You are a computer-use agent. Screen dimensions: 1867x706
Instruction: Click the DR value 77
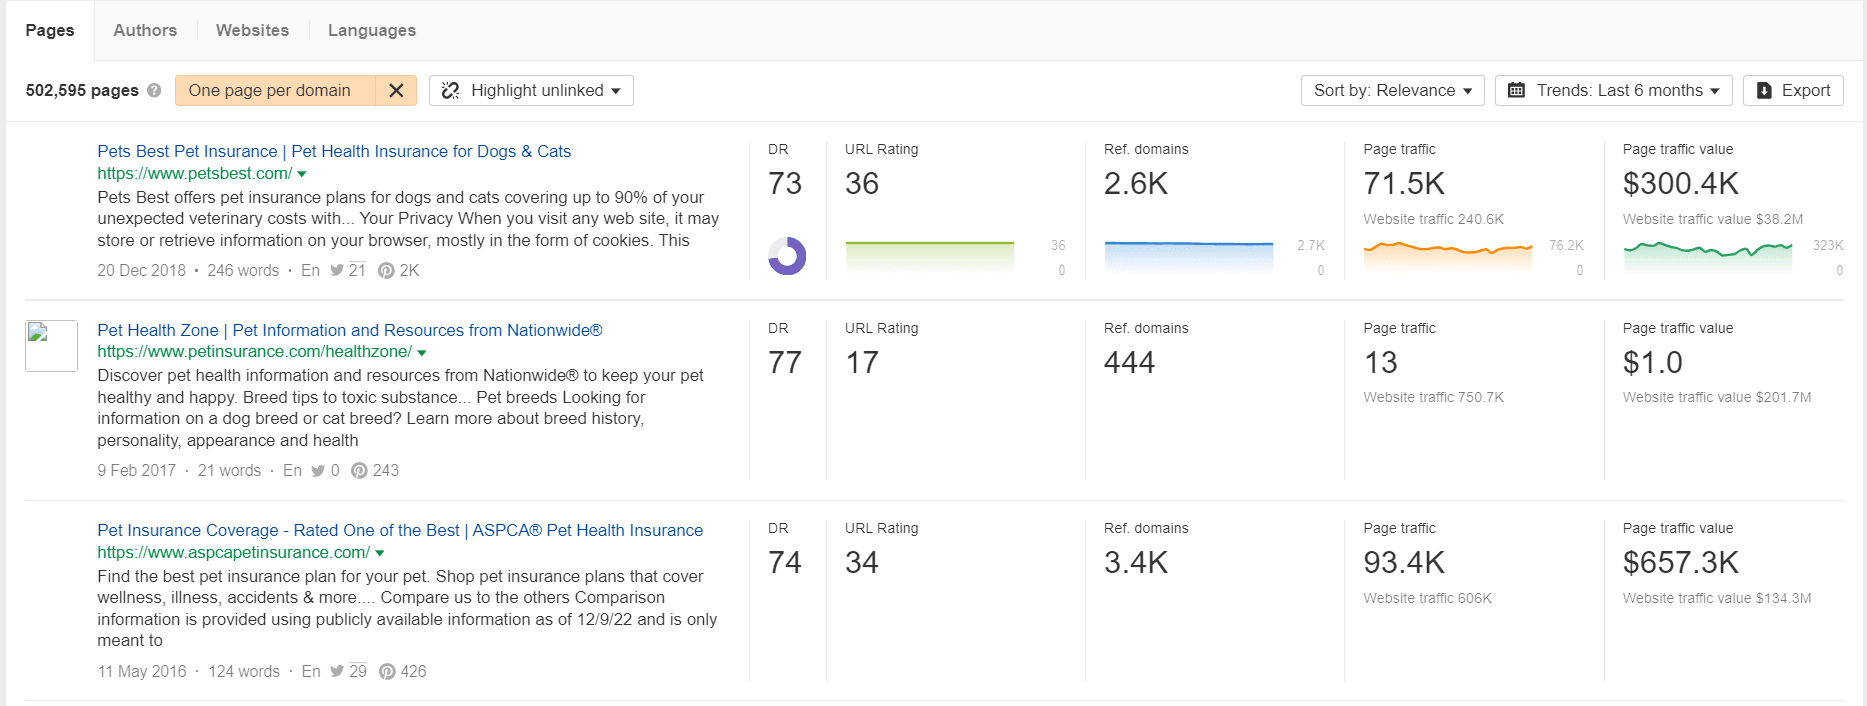coord(785,362)
